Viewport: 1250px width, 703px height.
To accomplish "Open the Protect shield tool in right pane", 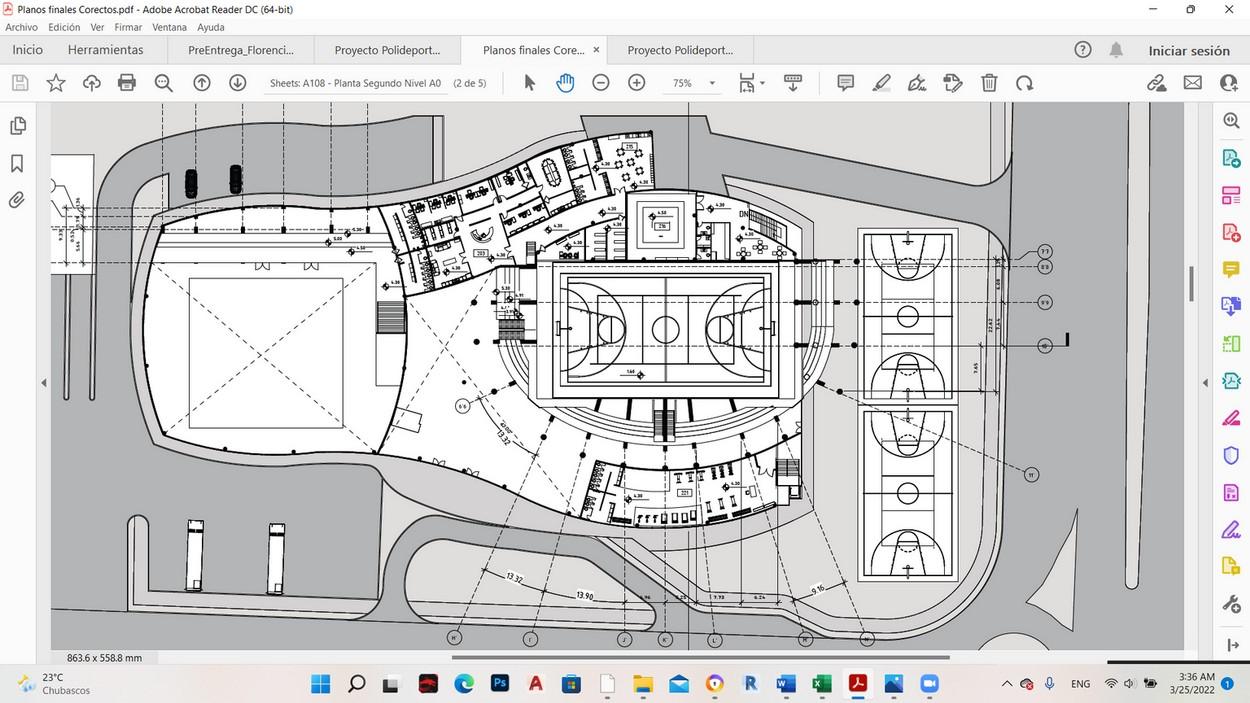I will click(x=1231, y=455).
